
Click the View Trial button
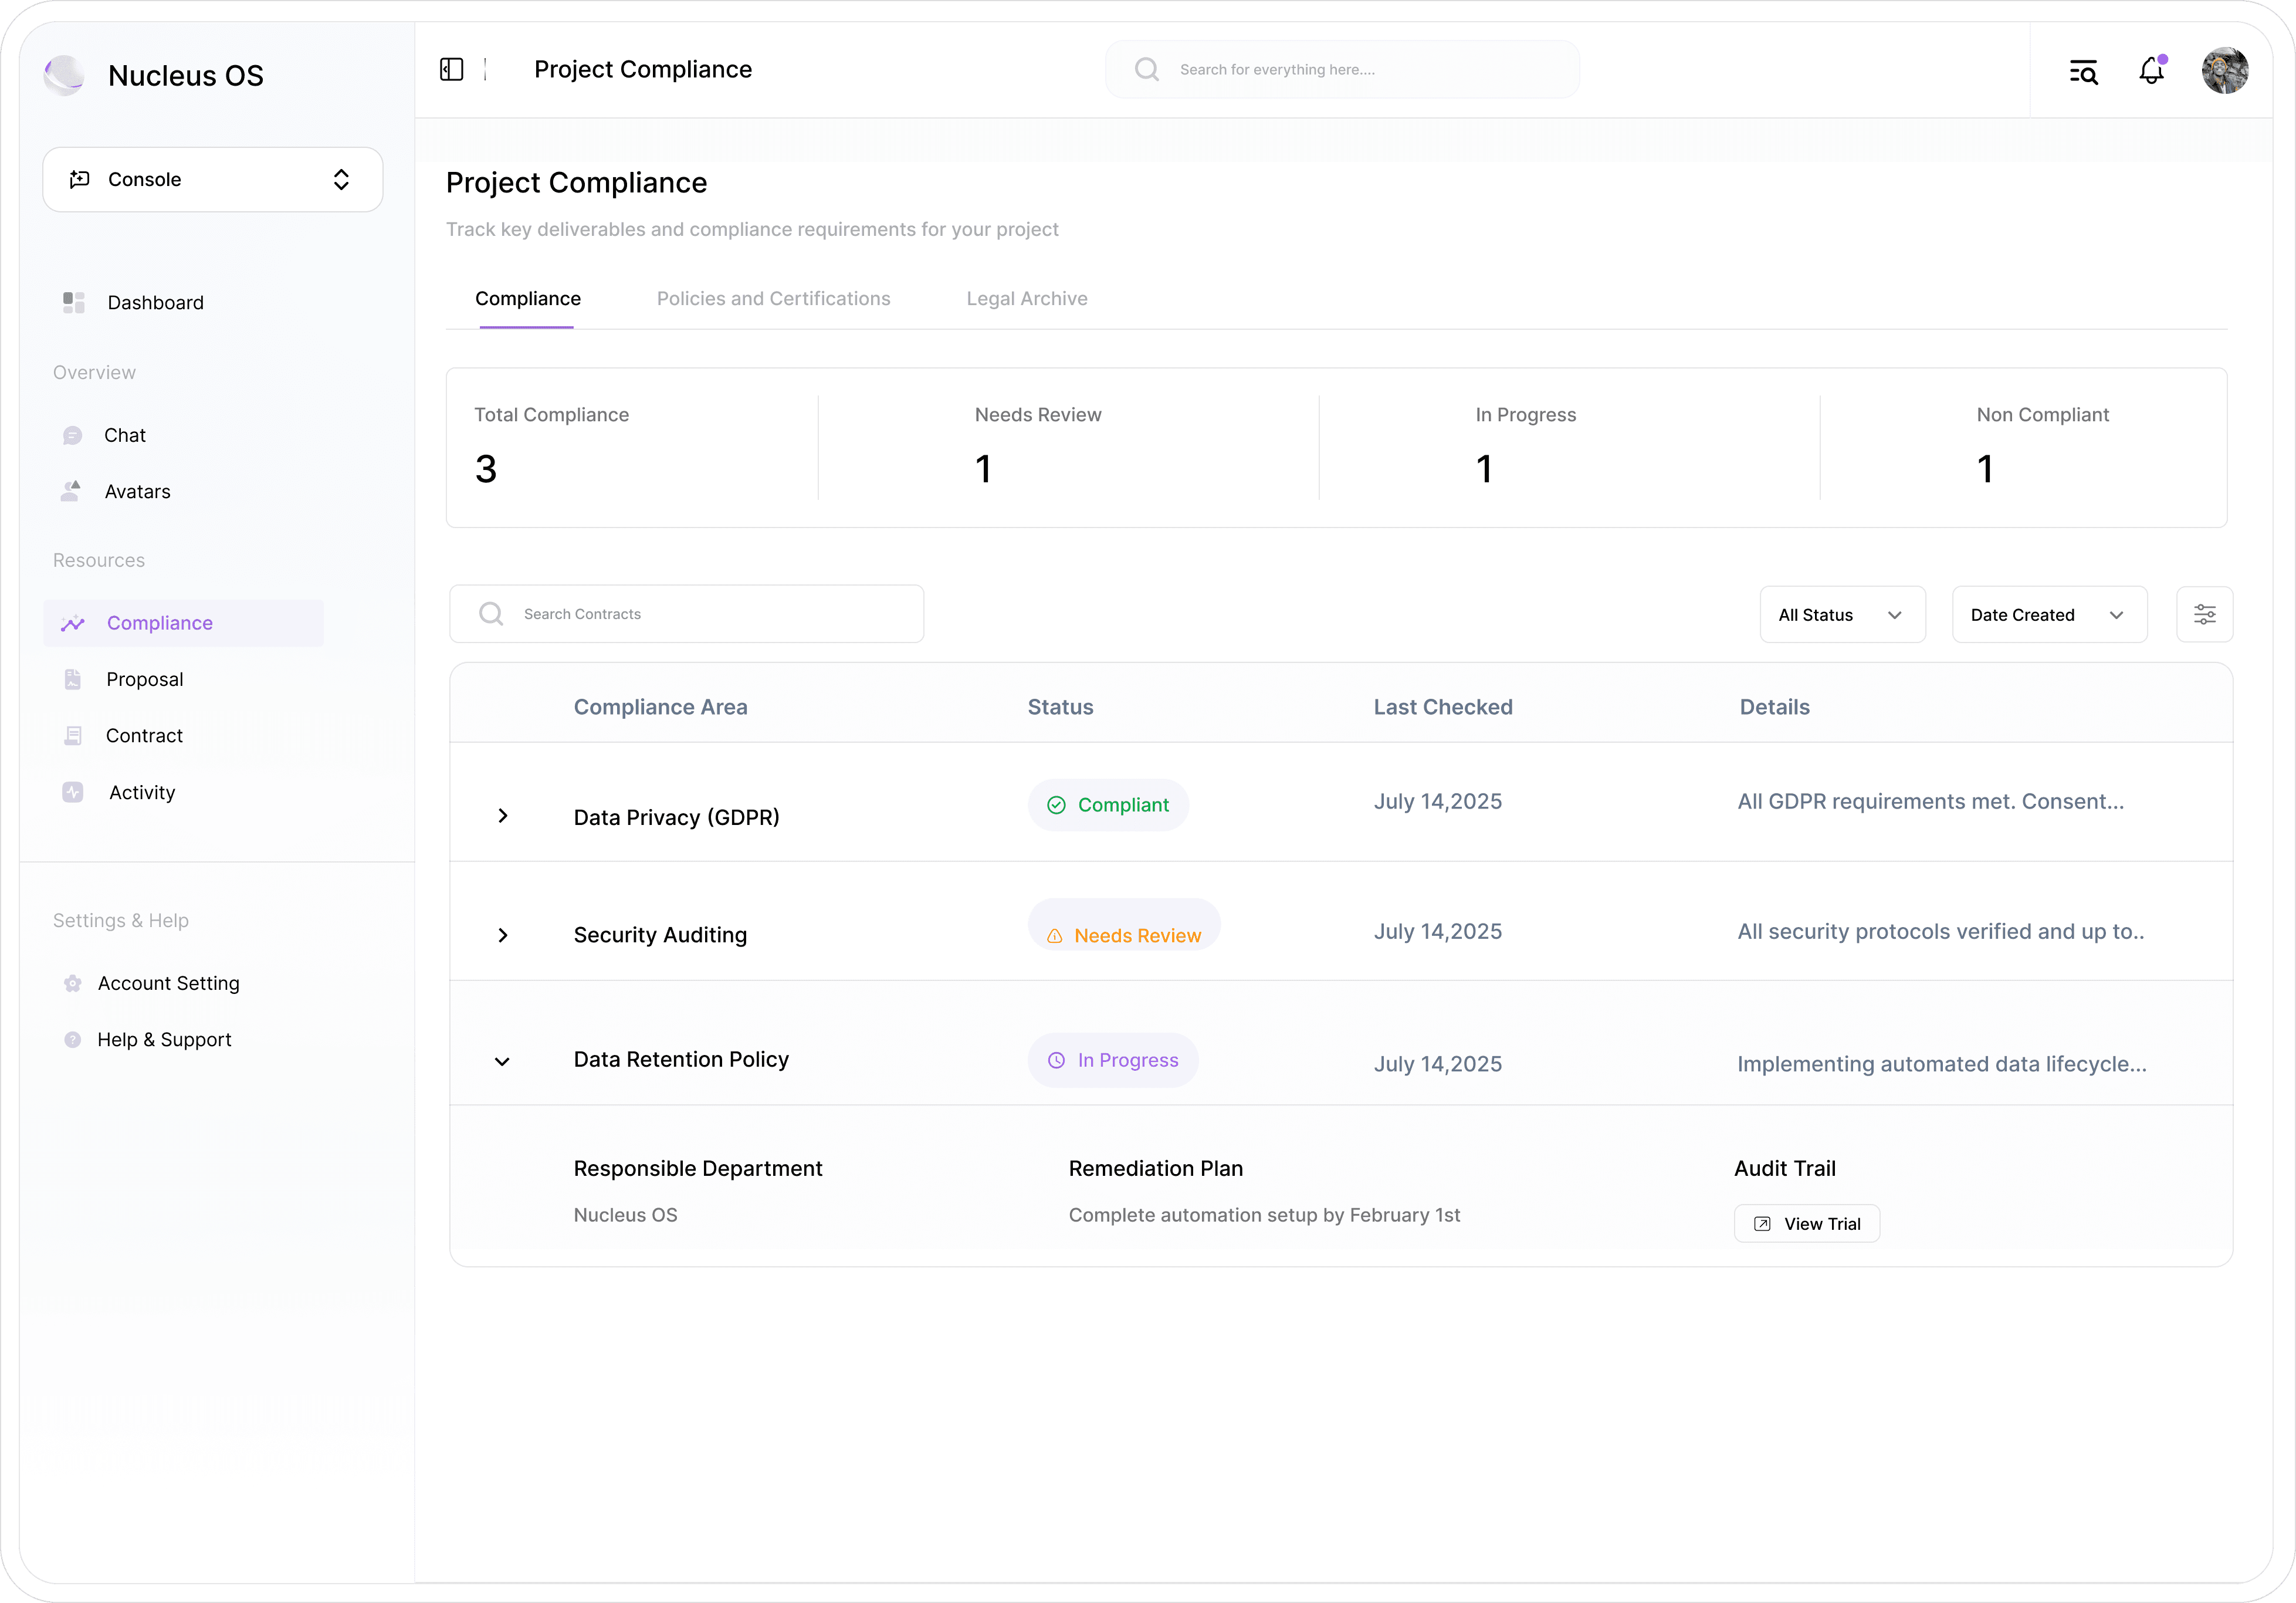[1806, 1223]
